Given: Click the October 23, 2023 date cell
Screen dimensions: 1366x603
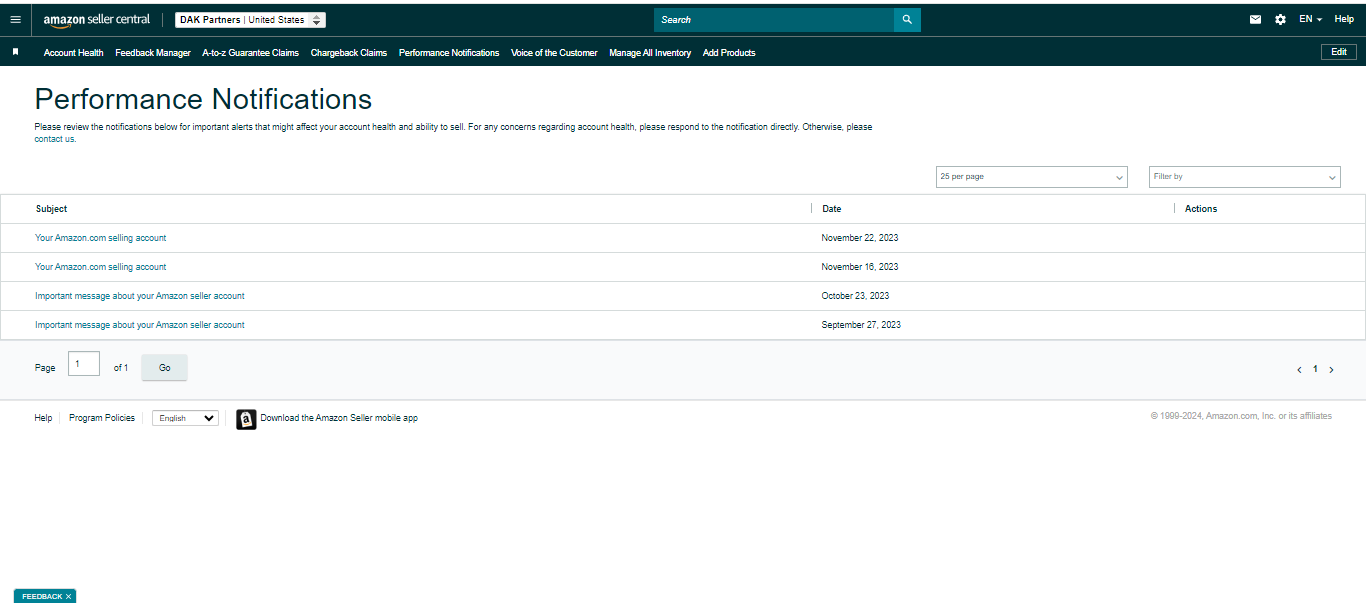Looking at the screenshot, I should pyautogui.click(x=856, y=296).
